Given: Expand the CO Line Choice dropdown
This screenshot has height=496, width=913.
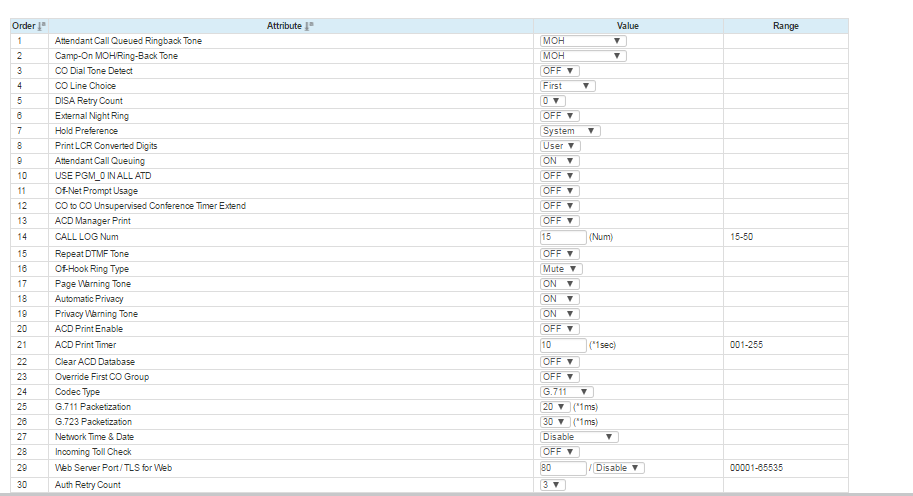Looking at the screenshot, I should [567, 86].
